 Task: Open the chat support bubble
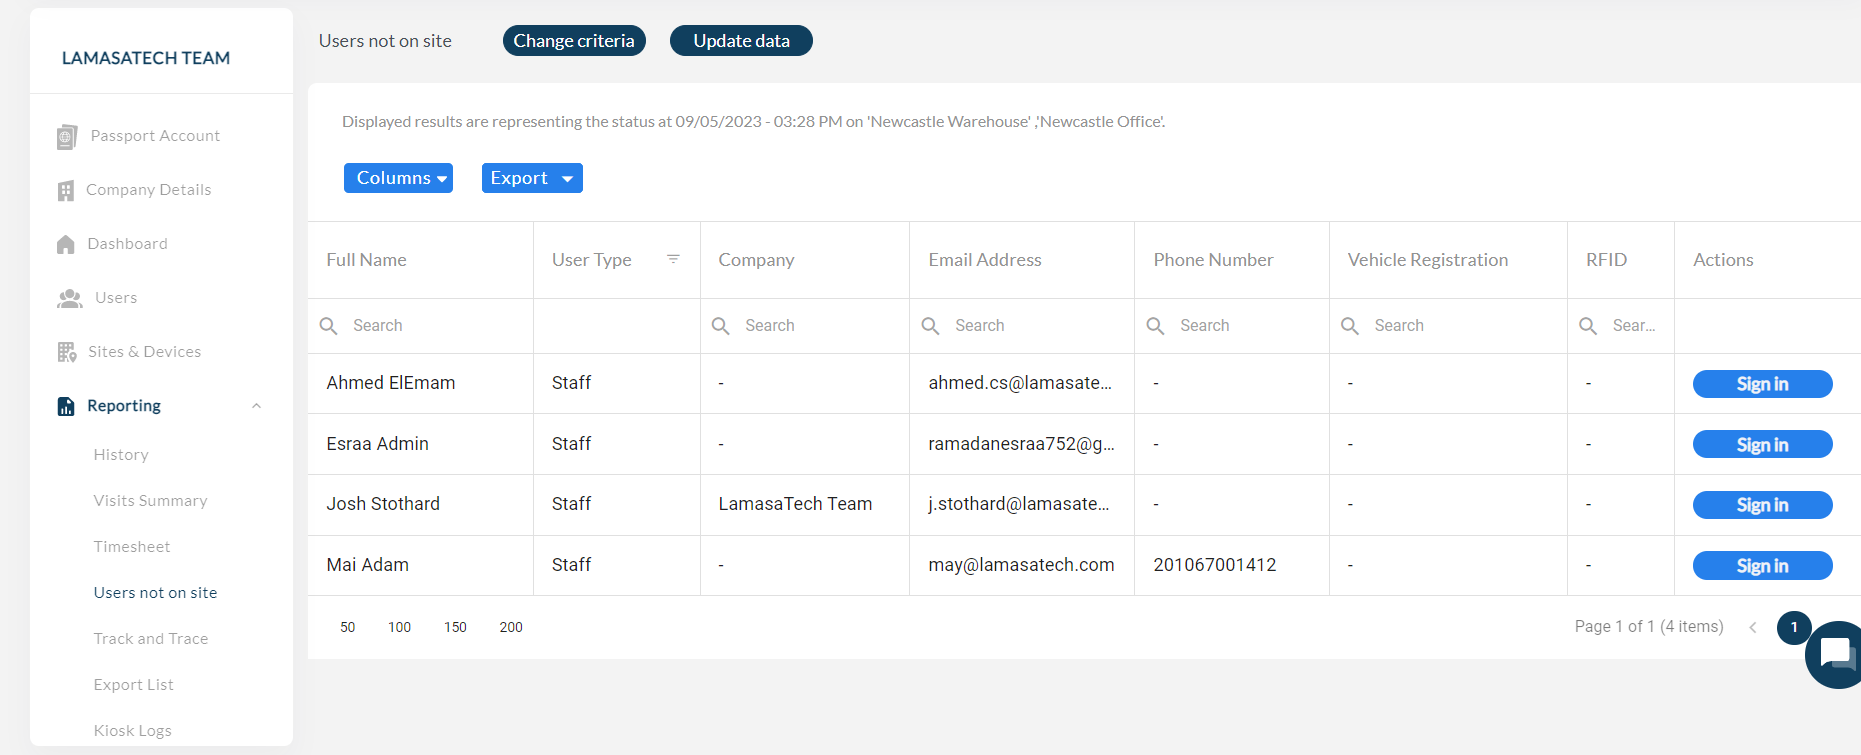point(1834,654)
